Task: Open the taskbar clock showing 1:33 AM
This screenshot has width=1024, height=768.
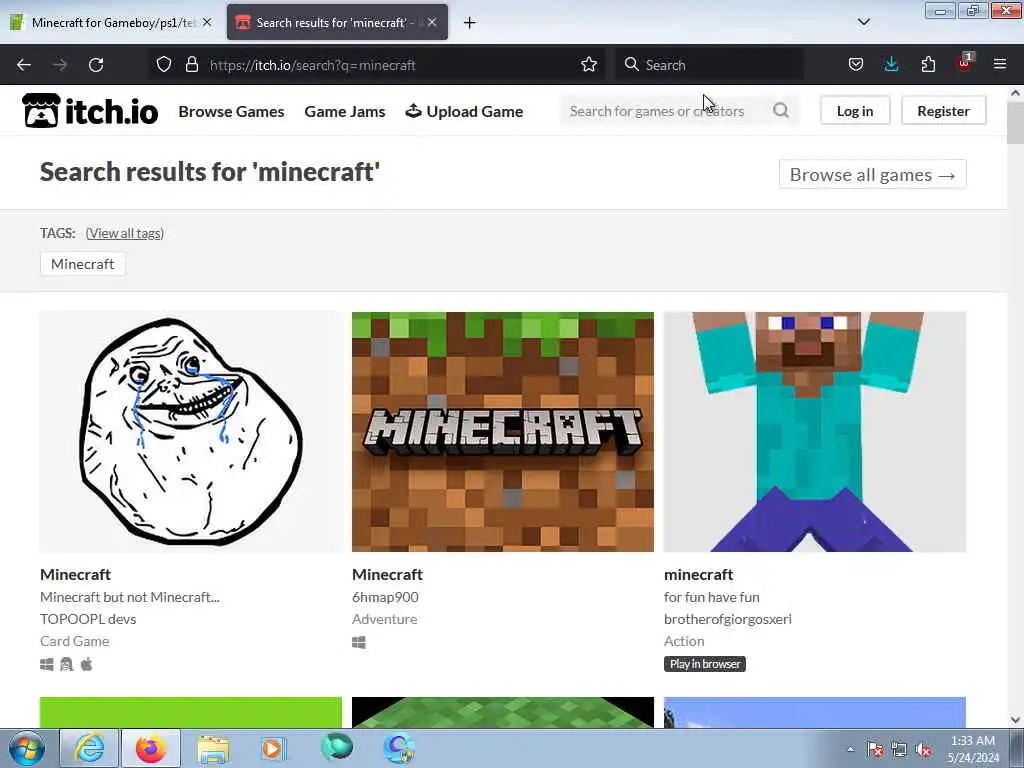Action: tap(973, 749)
